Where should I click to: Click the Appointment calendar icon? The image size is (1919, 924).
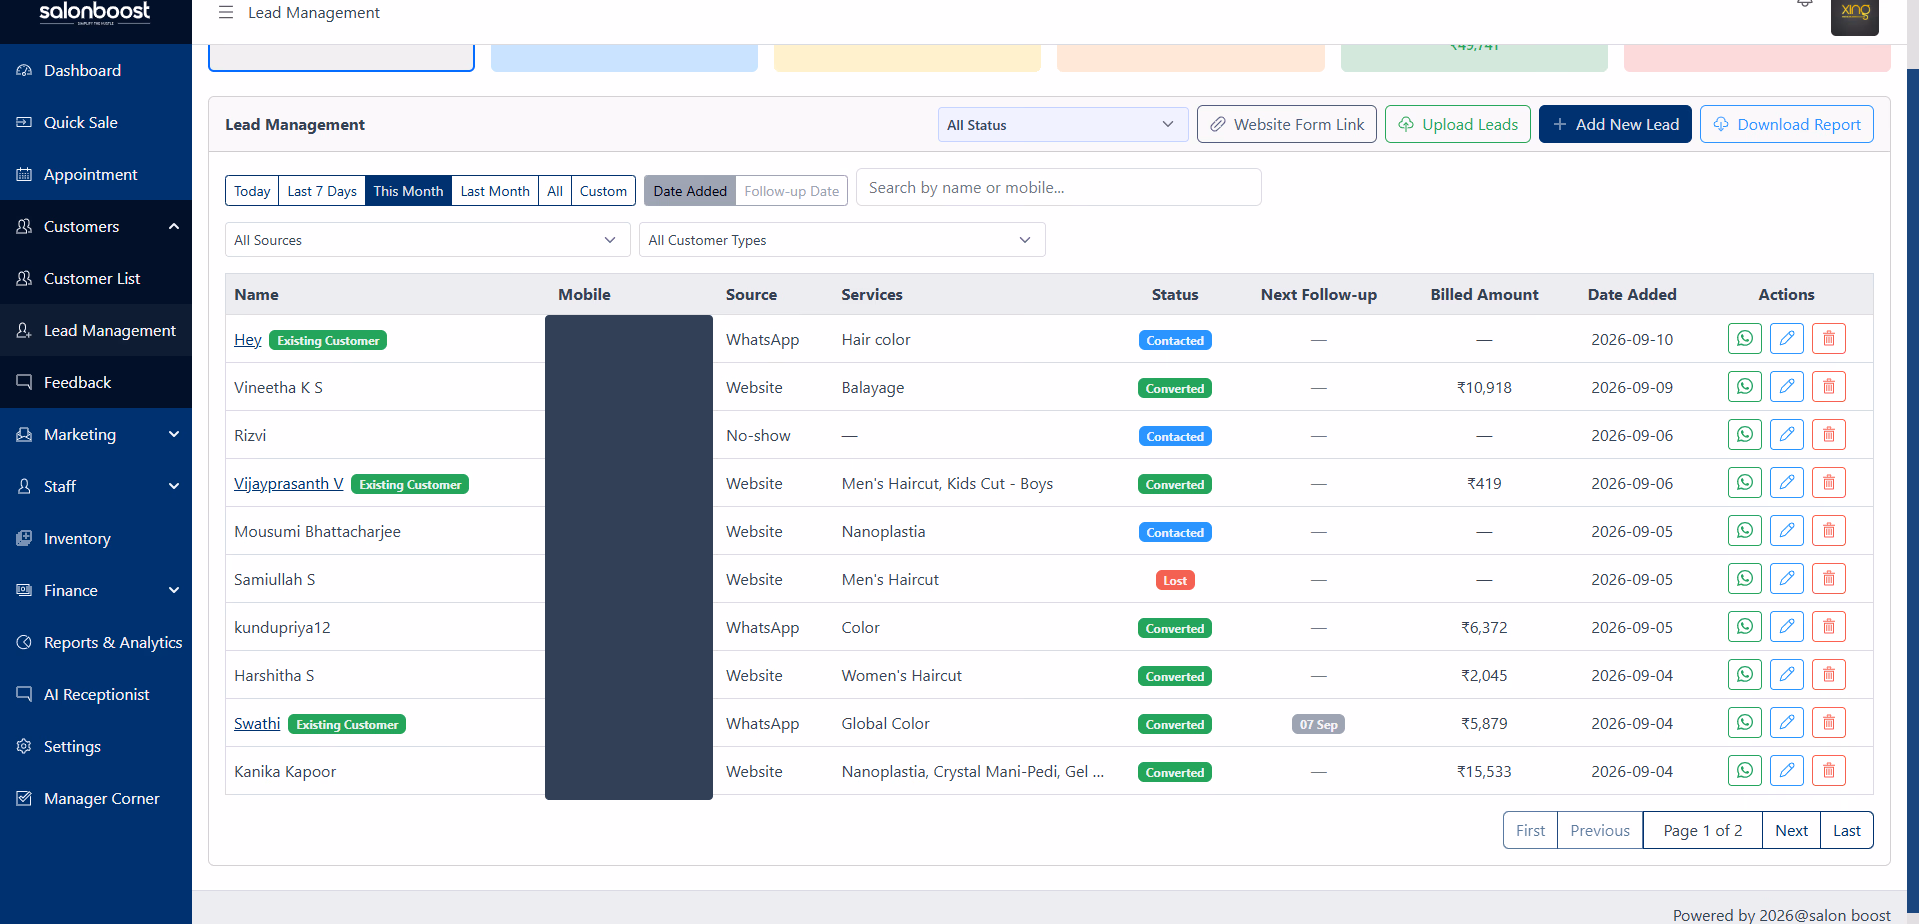24,174
